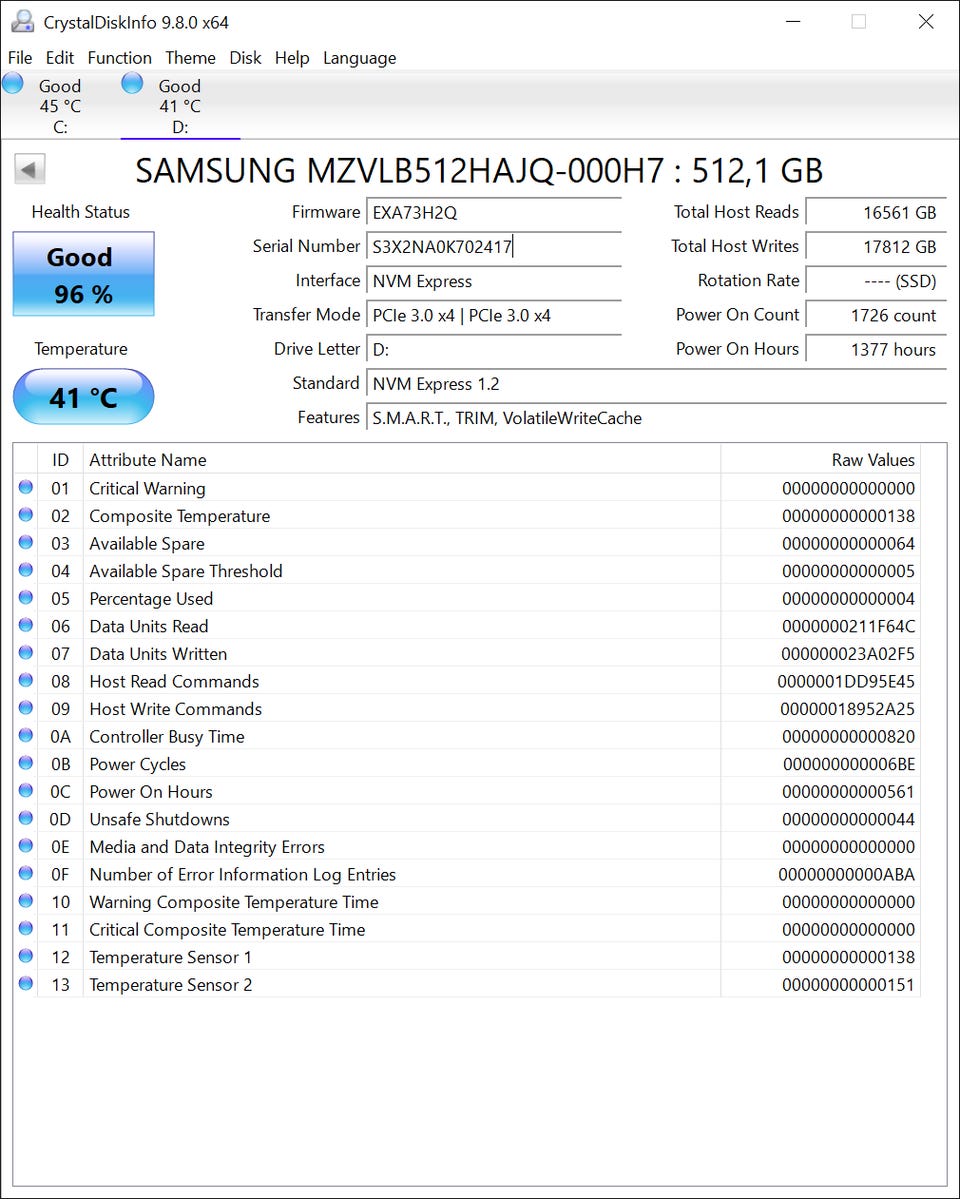Click the Raw Values column header
The width and height of the screenshot is (960, 1199).
[820, 460]
